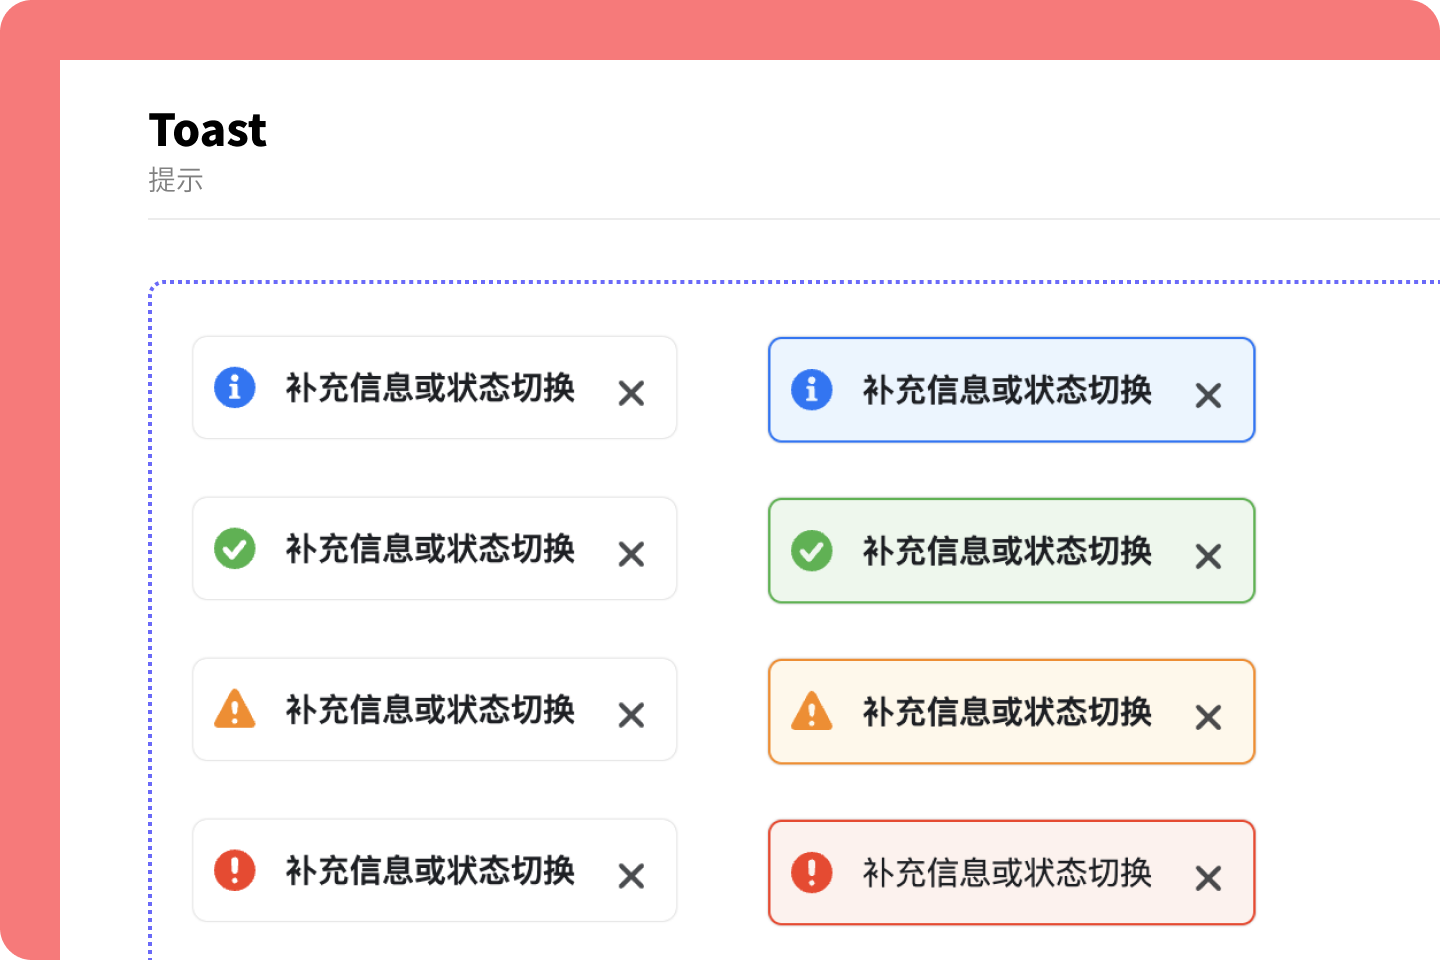Select message text in the white info toast
1440x960 pixels.
pos(430,388)
